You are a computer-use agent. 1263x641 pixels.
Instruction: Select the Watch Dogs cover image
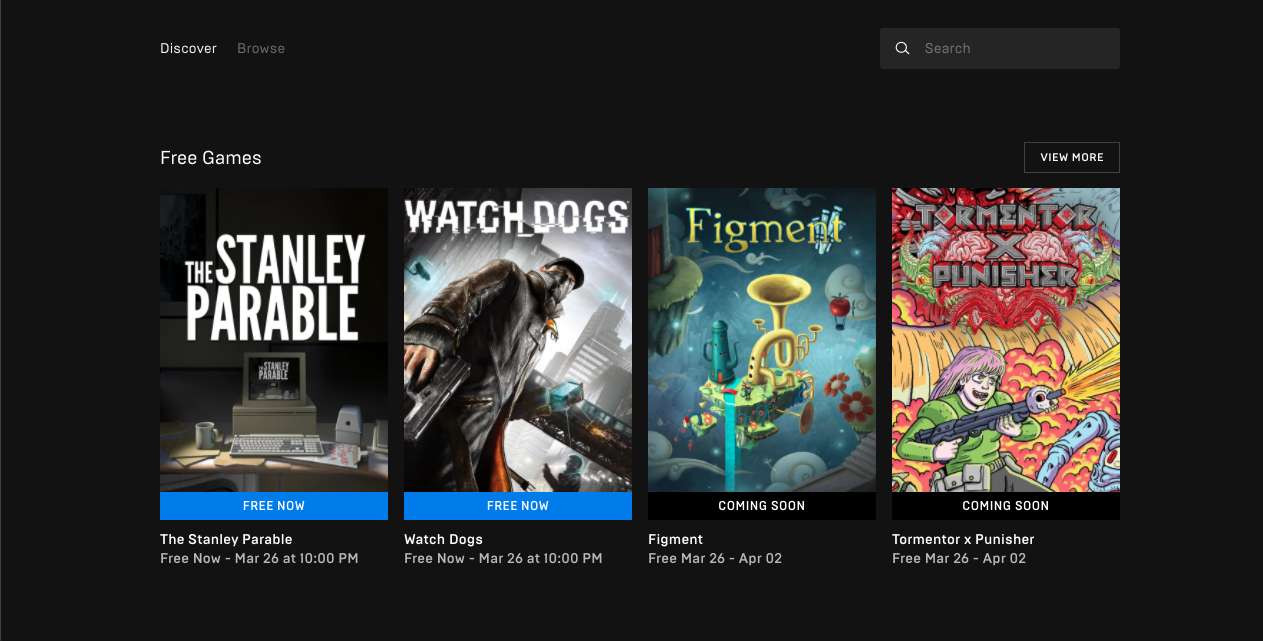(x=518, y=340)
